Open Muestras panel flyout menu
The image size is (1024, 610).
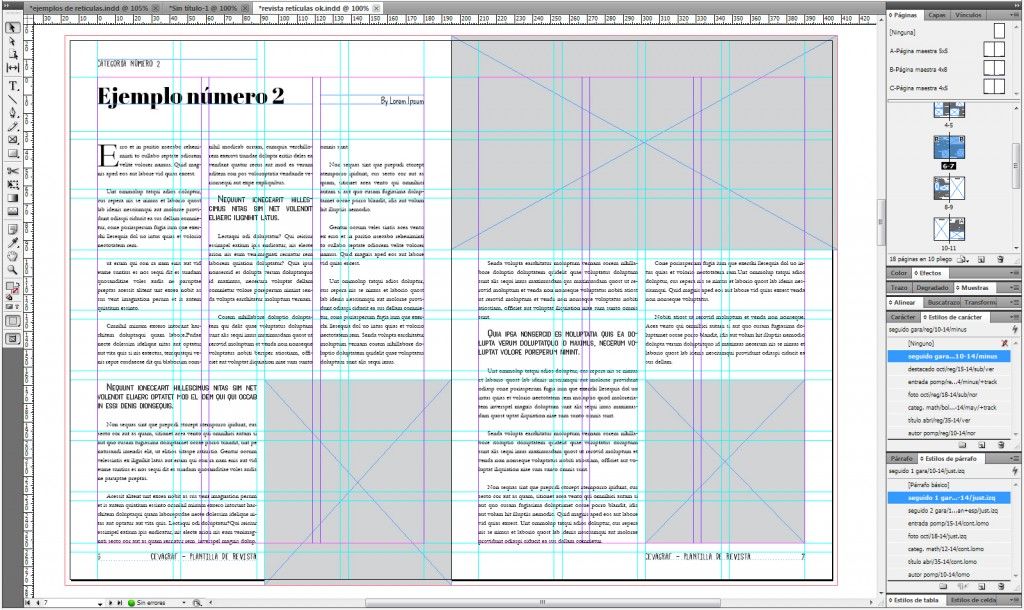[1014, 287]
